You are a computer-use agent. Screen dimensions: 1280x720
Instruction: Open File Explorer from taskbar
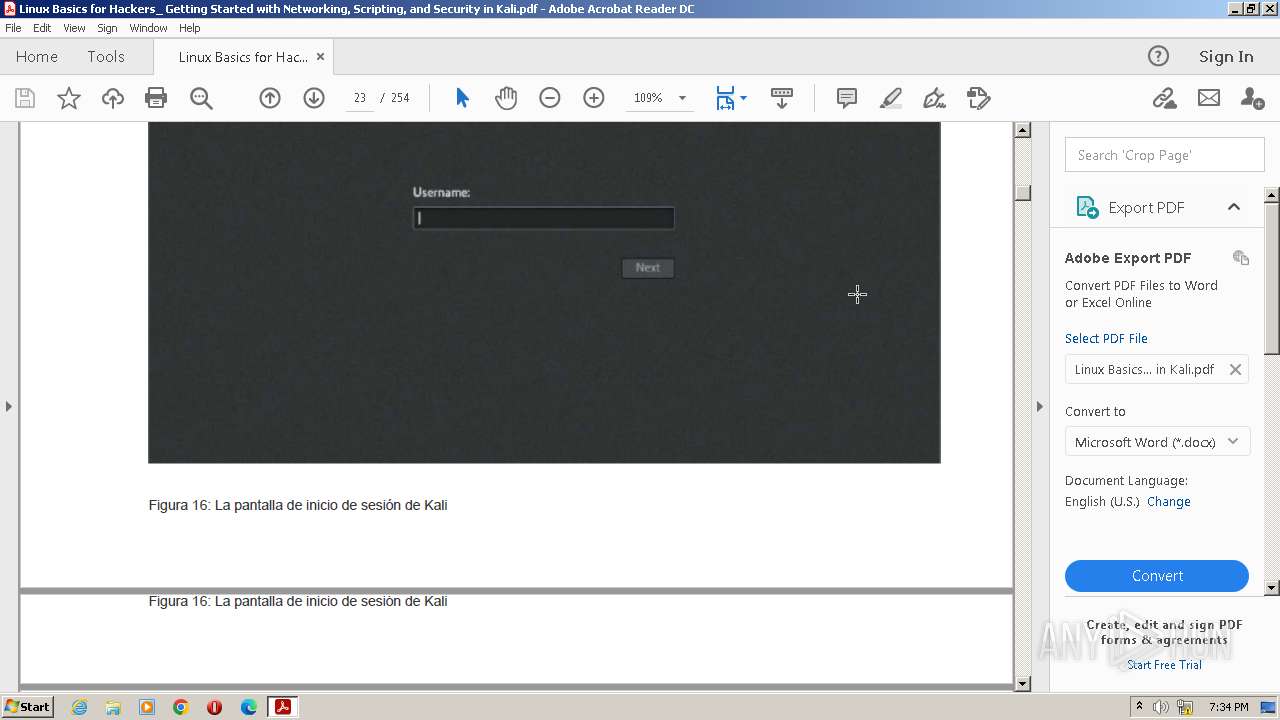pyautogui.click(x=113, y=707)
